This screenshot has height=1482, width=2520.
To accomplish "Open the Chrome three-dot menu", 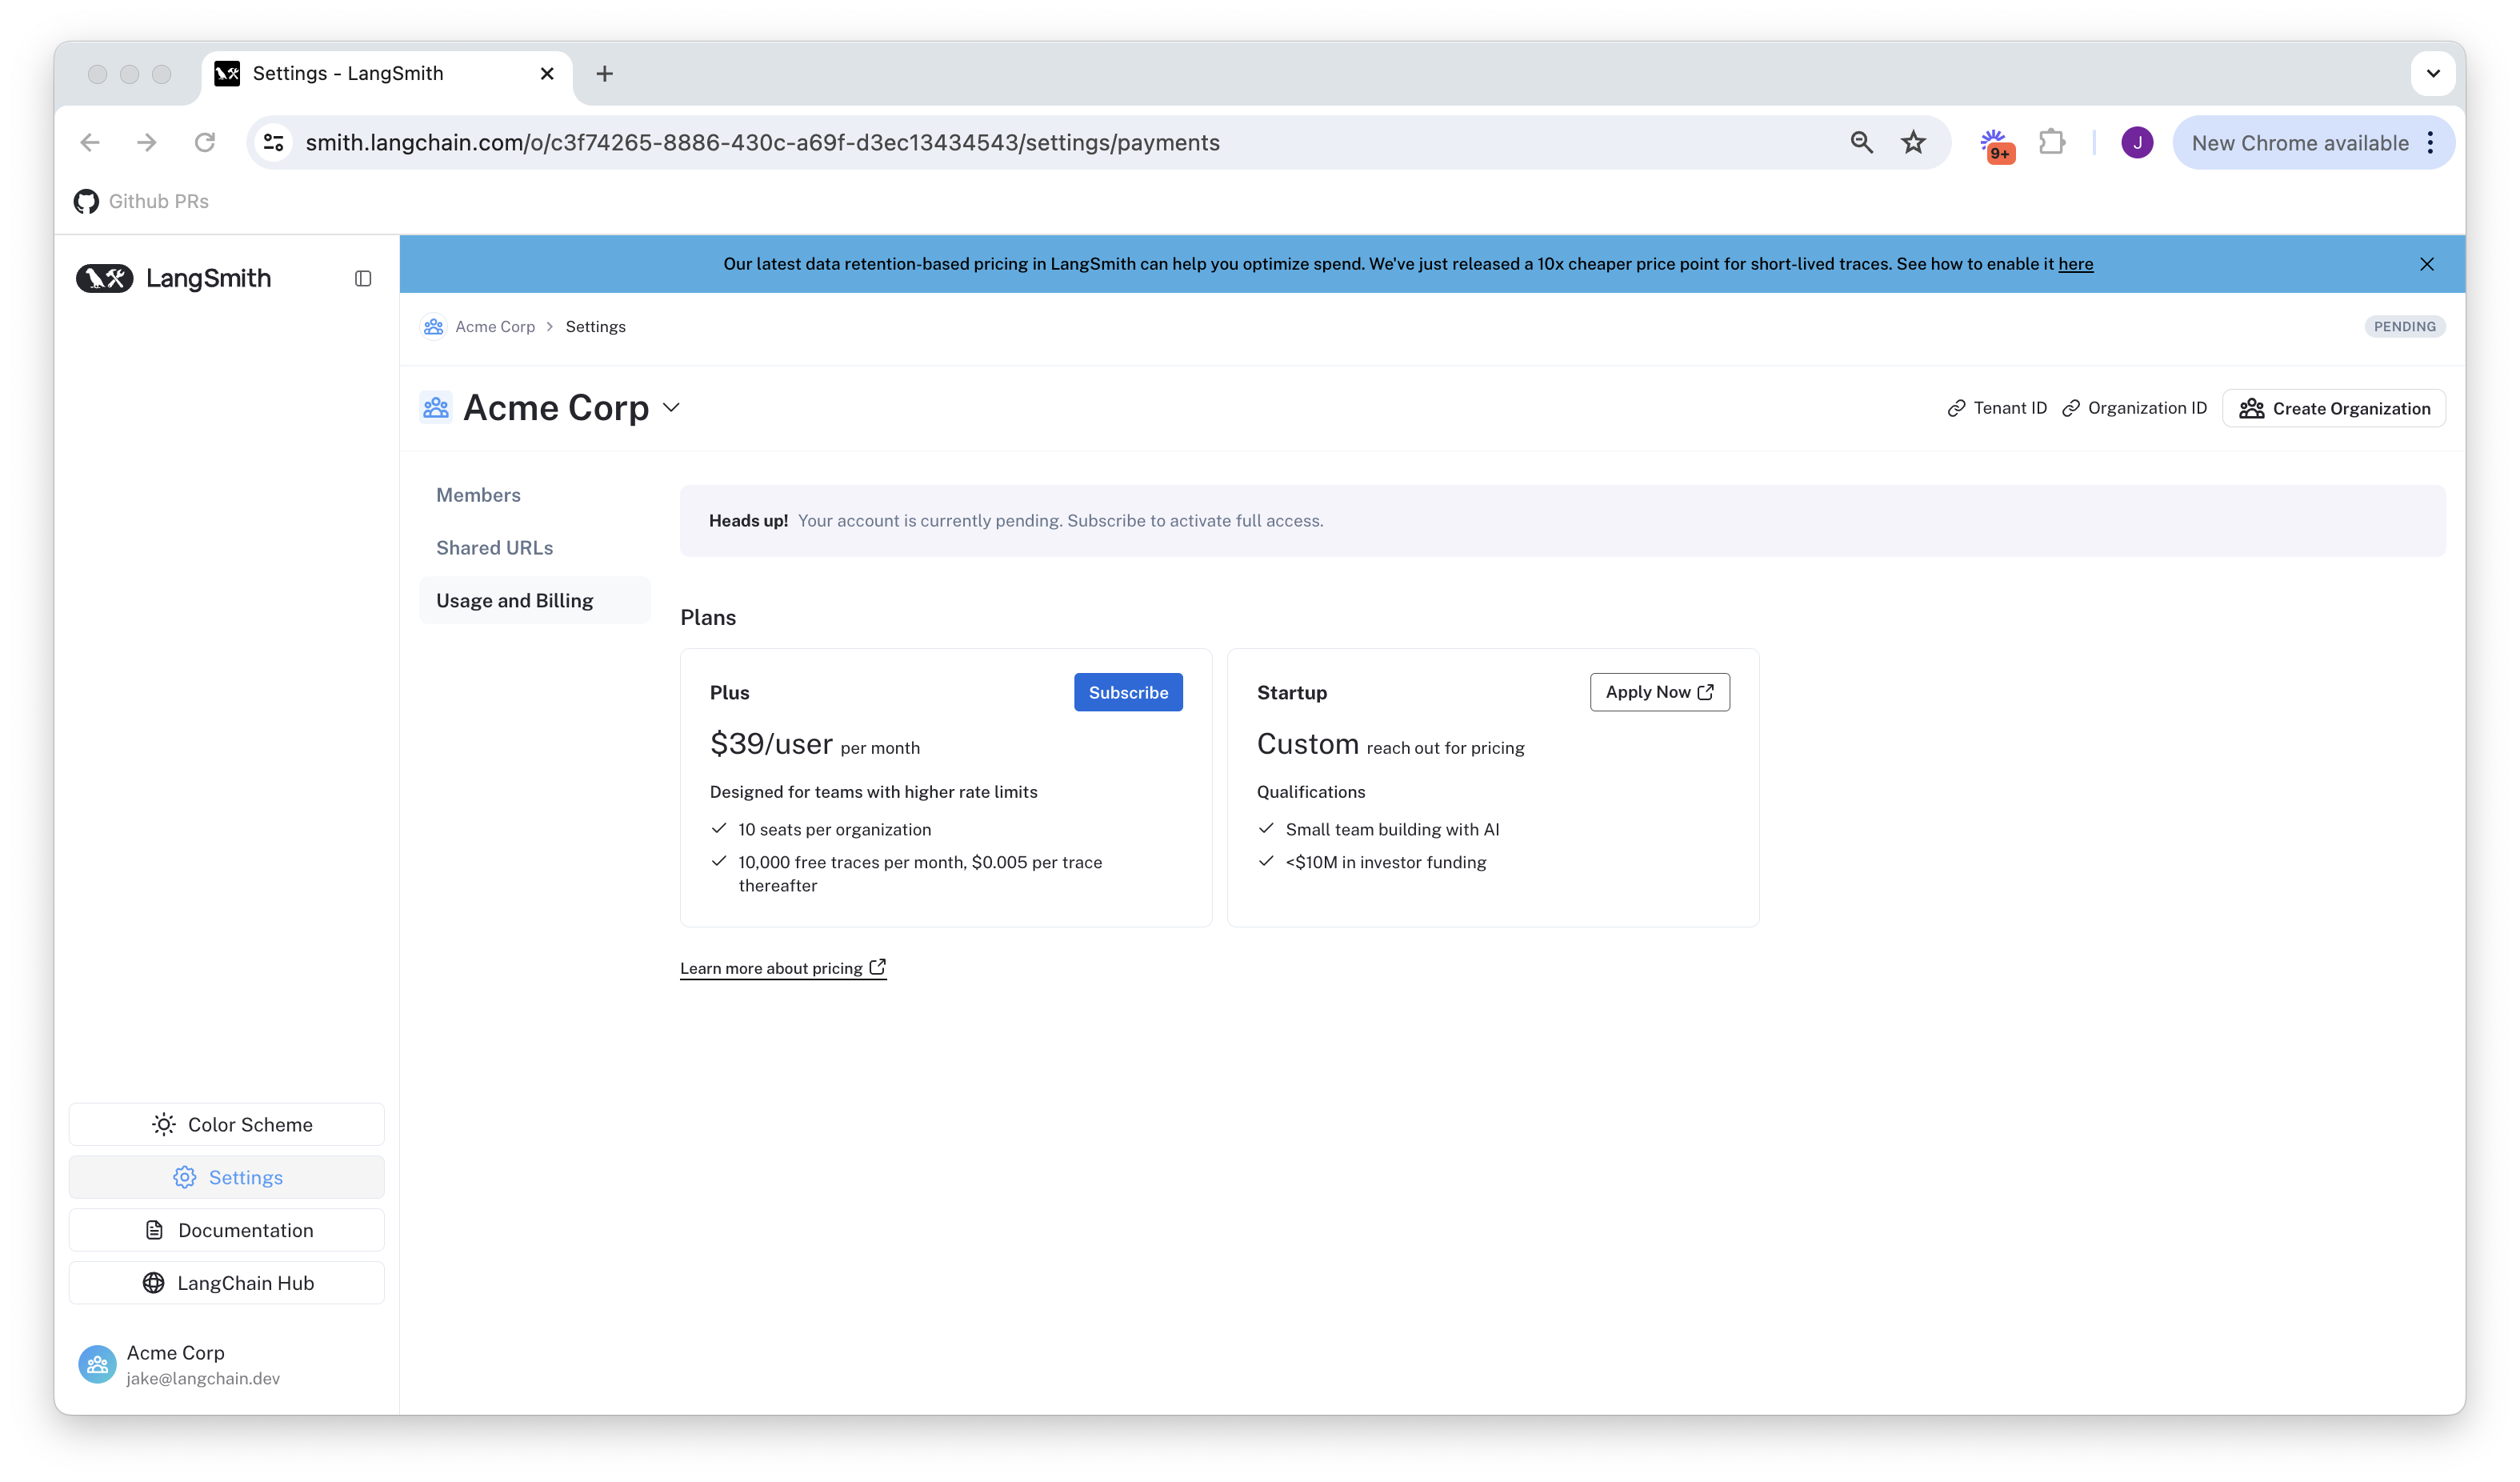I will click(x=2430, y=142).
